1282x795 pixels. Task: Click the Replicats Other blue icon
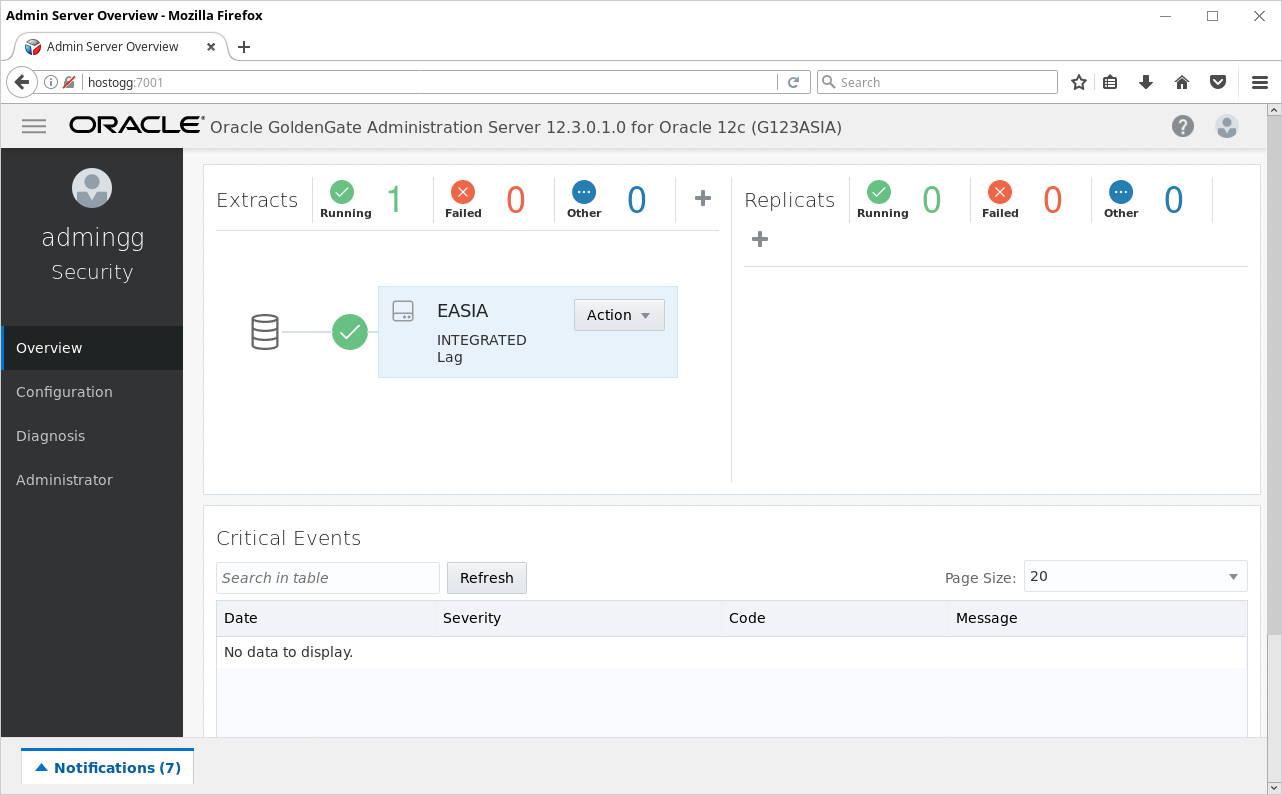coord(1121,192)
